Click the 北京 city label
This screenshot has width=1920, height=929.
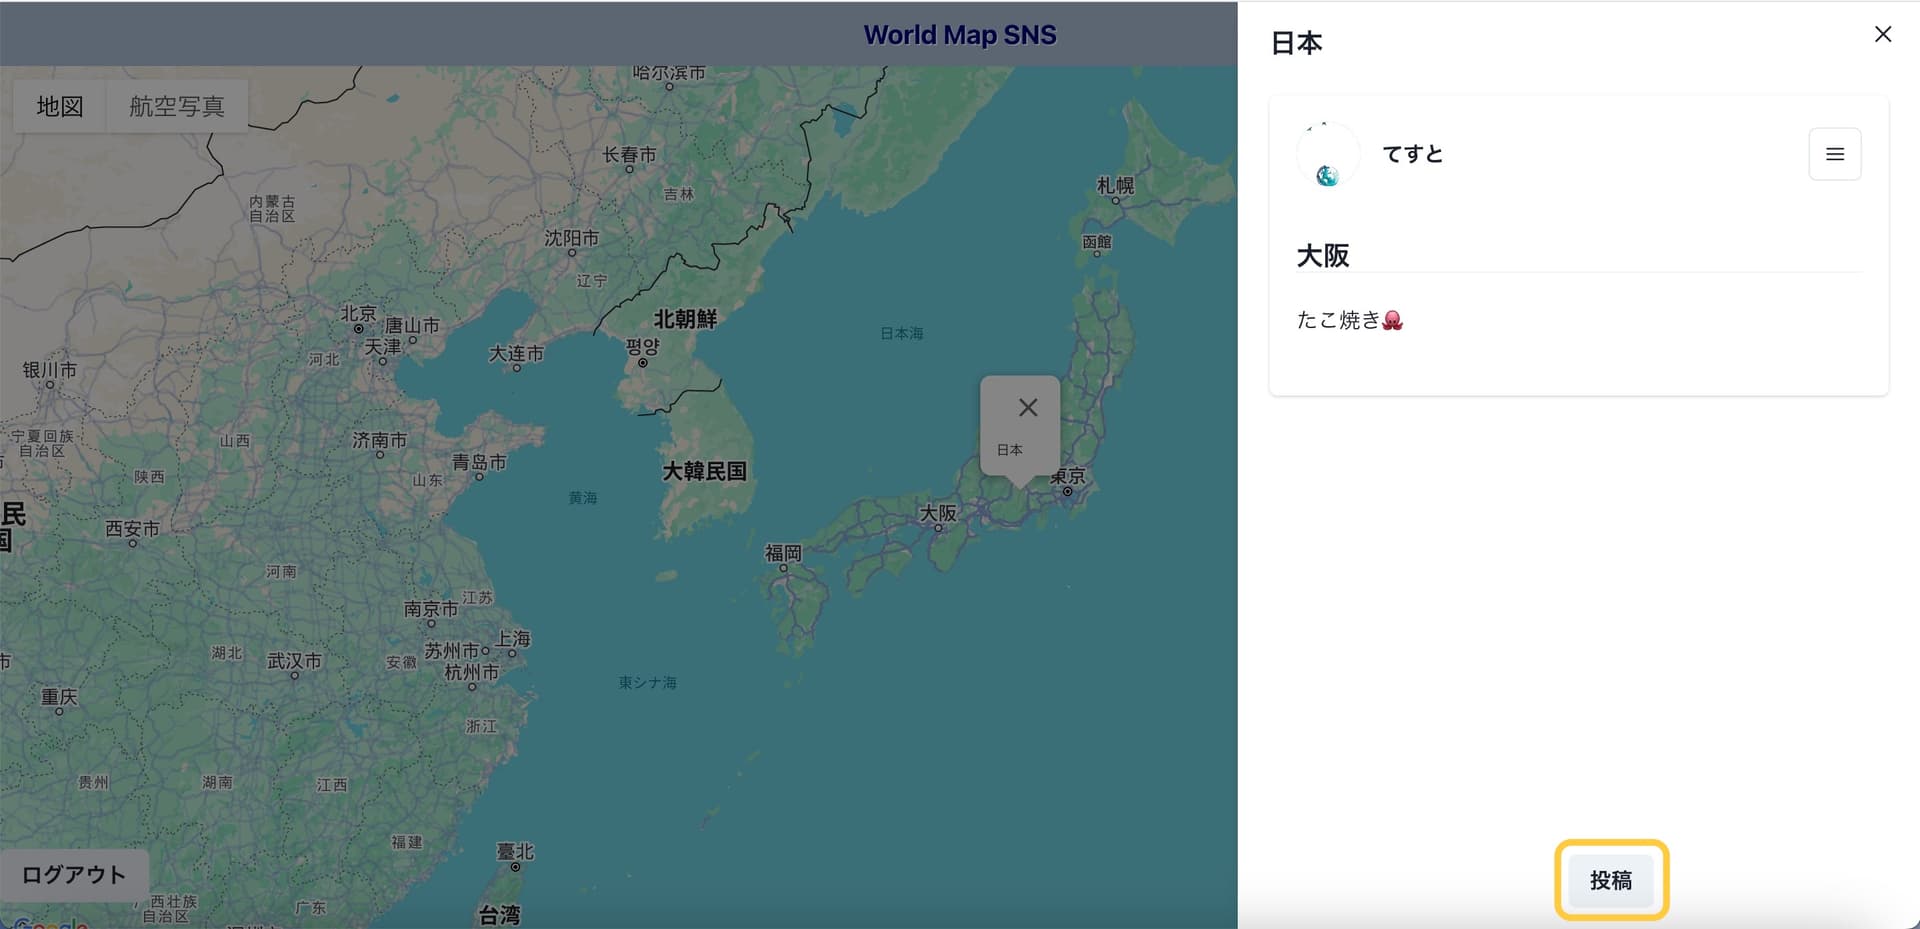click(358, 313)
